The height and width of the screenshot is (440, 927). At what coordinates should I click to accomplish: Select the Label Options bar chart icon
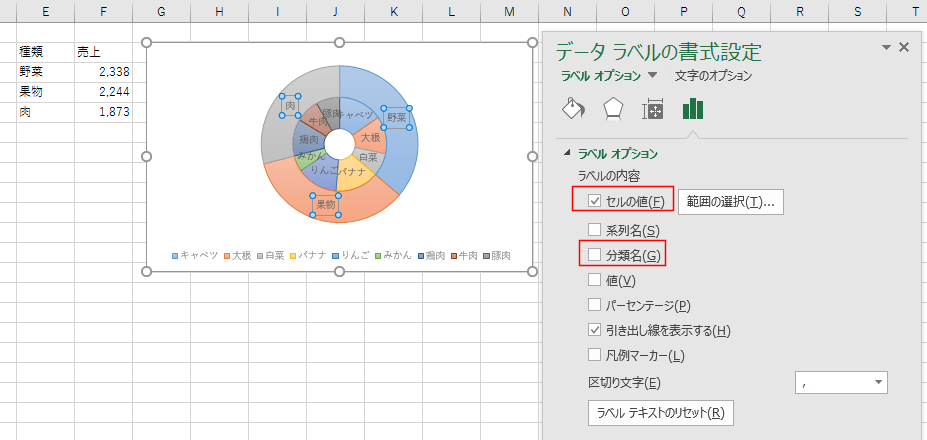[x=693, y=108]
